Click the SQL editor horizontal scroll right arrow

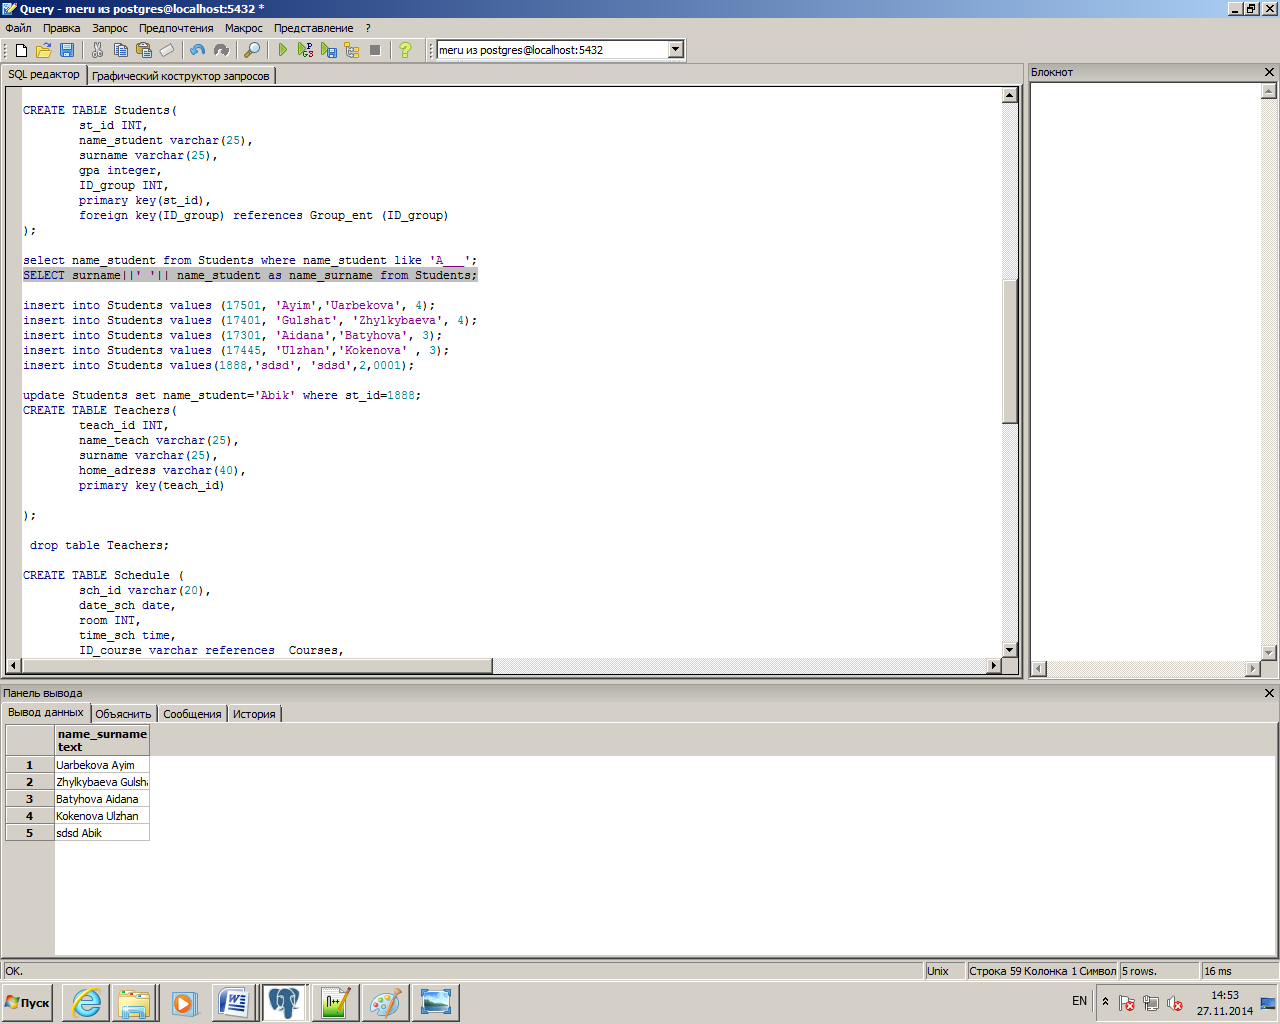(x=994, y=665)
